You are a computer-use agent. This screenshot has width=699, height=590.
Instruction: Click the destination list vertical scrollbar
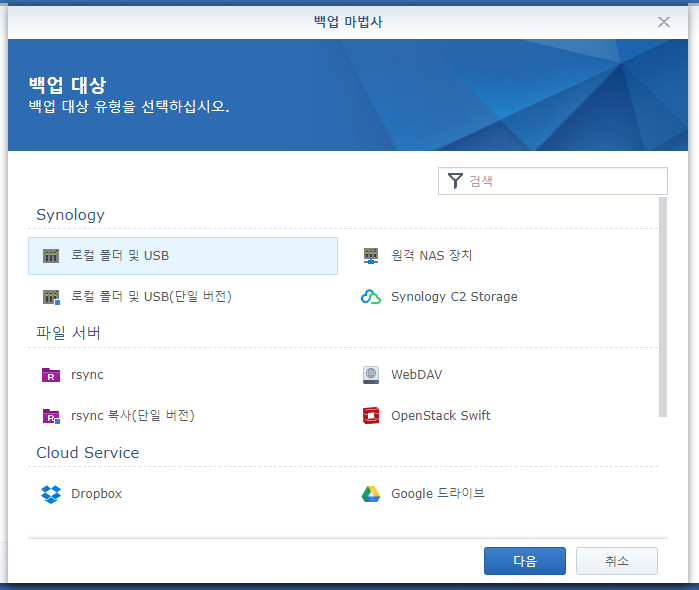coord(663,307)
